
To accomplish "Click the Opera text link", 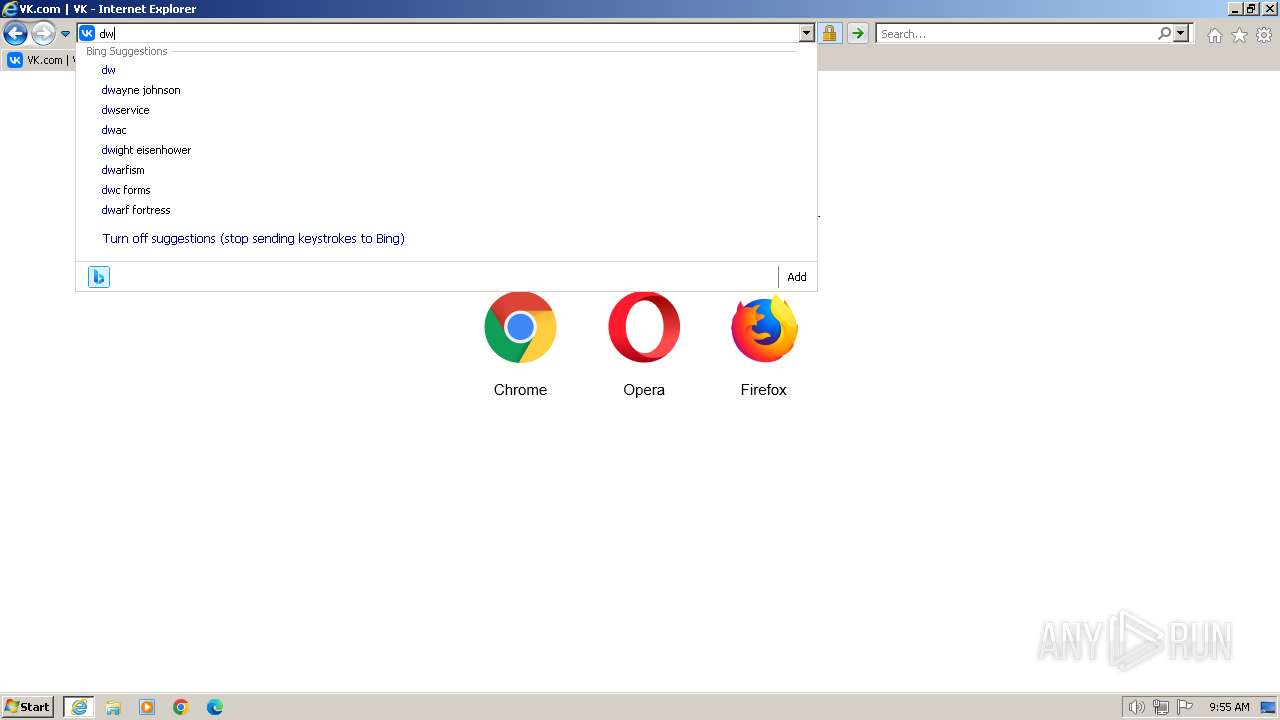I will [x=644, y=390].
